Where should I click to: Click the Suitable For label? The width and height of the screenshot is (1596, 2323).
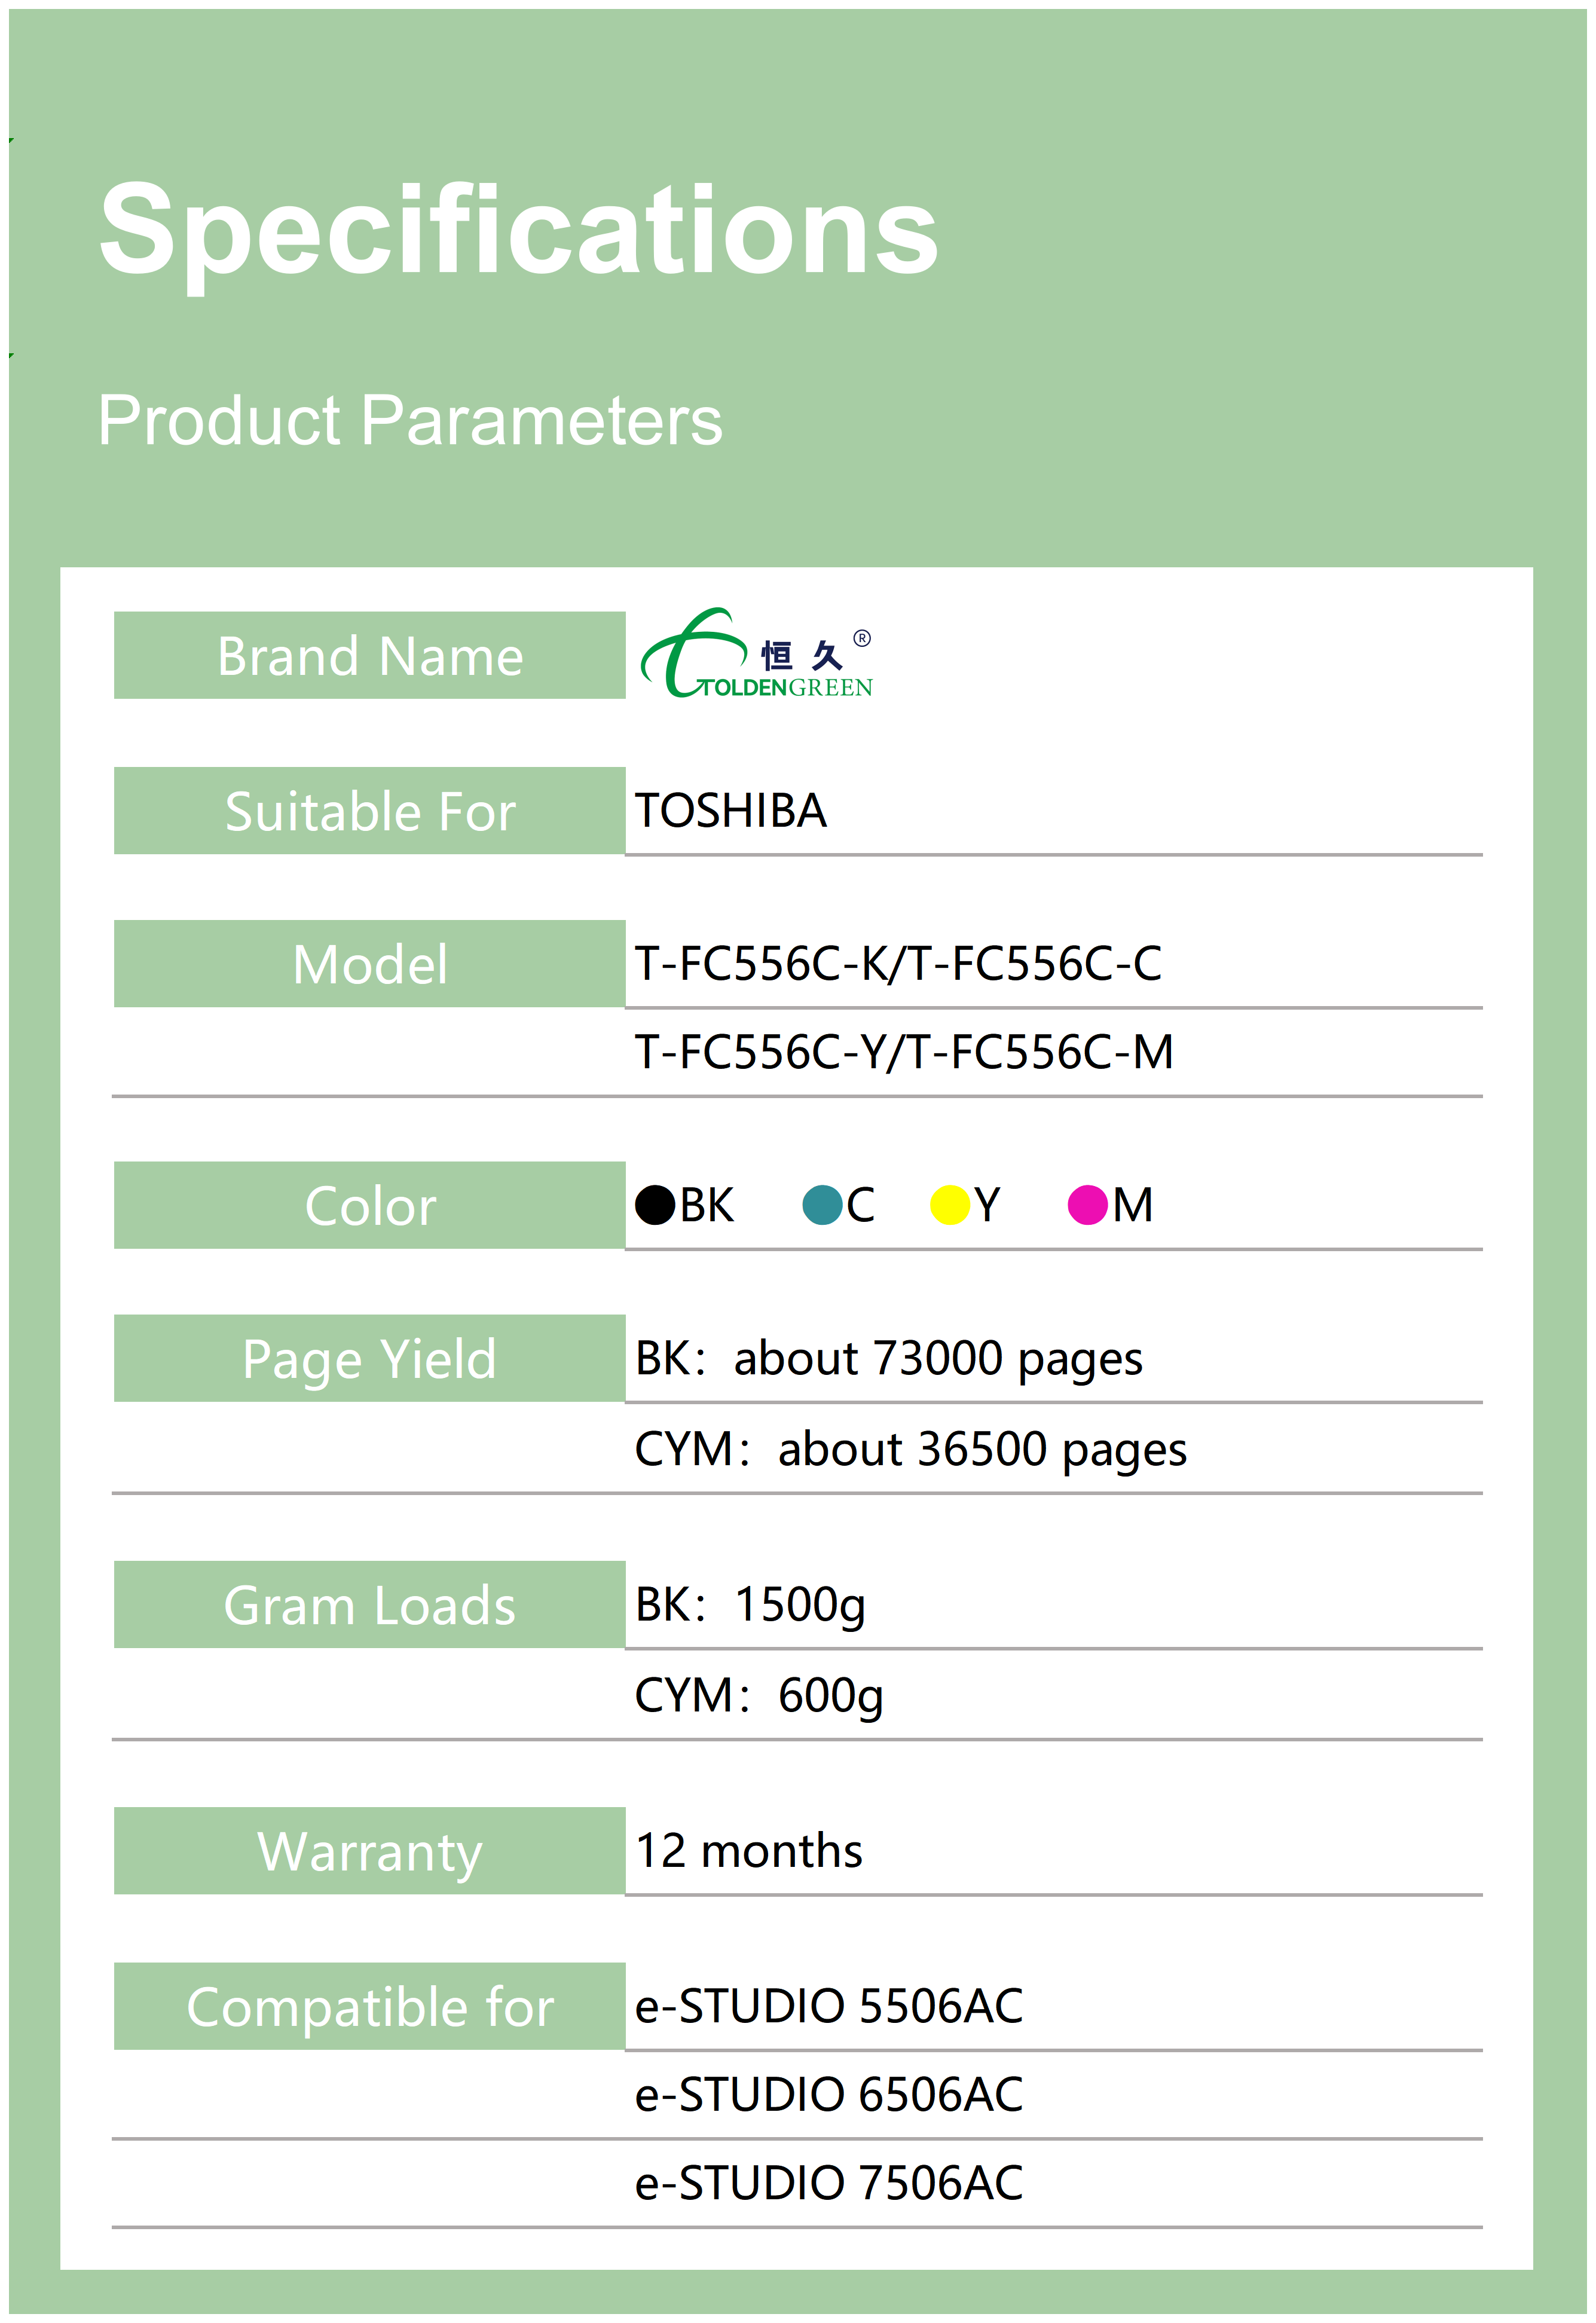click(370, 811)
